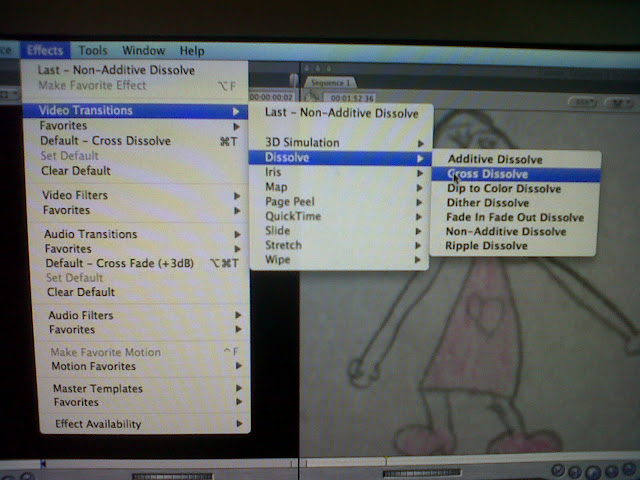640x480 pixels.
Task: Click Clear Default under audio transitions
Action: pyautogui.click(x=142, y=292)
